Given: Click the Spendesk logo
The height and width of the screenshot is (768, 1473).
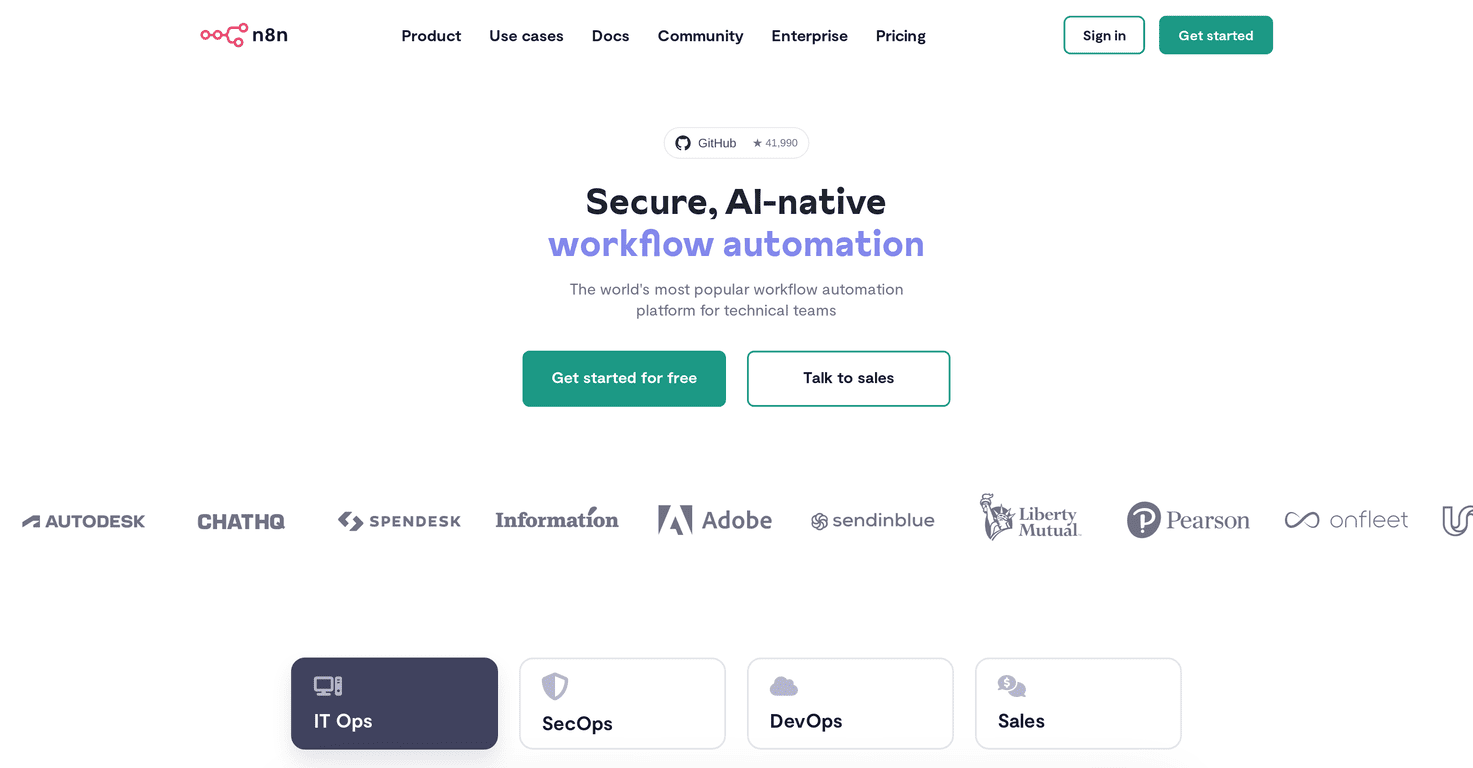Looking at the screenshot, I should click(399, 521).
